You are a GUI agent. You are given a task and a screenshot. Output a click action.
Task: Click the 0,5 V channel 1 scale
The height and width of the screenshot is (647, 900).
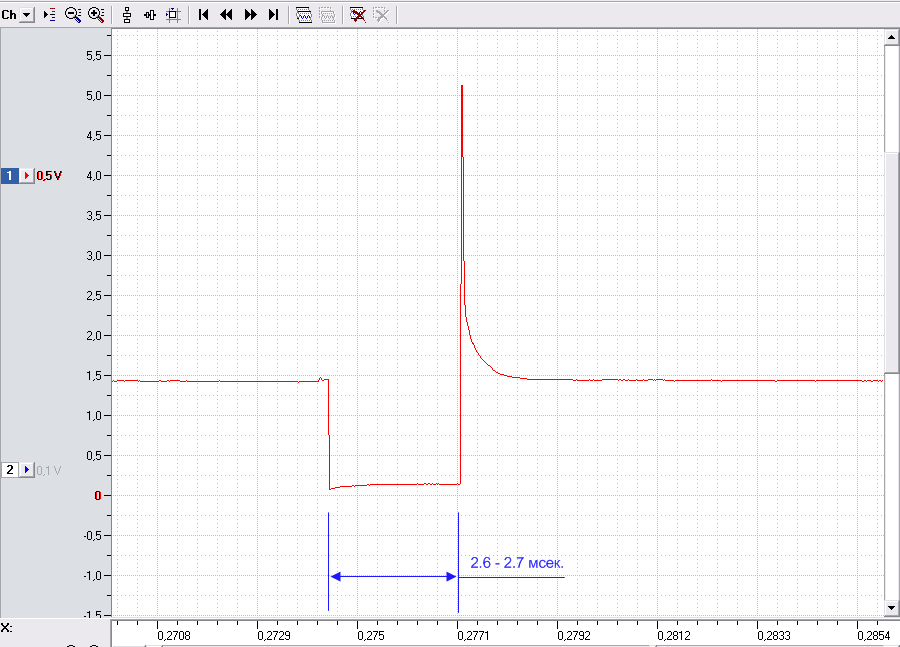tap(49, 176)
